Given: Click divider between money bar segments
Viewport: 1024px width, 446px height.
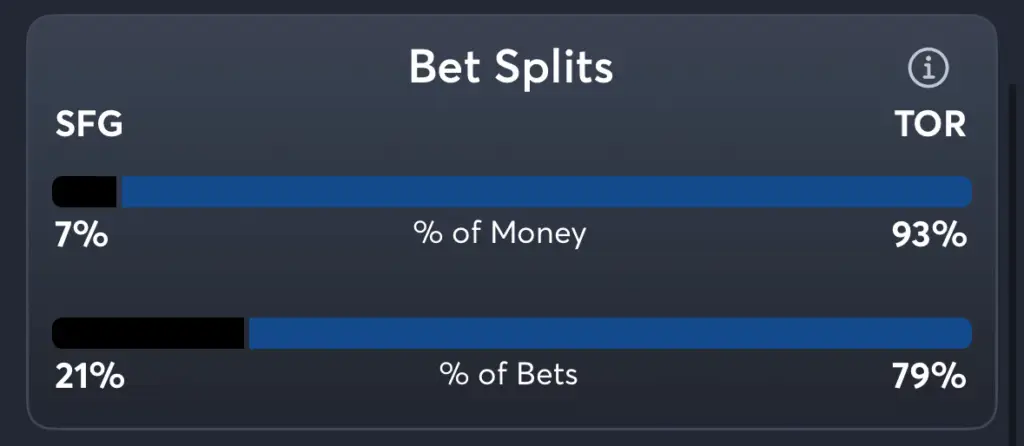Looking at the screenshot, I should [120, 192].
